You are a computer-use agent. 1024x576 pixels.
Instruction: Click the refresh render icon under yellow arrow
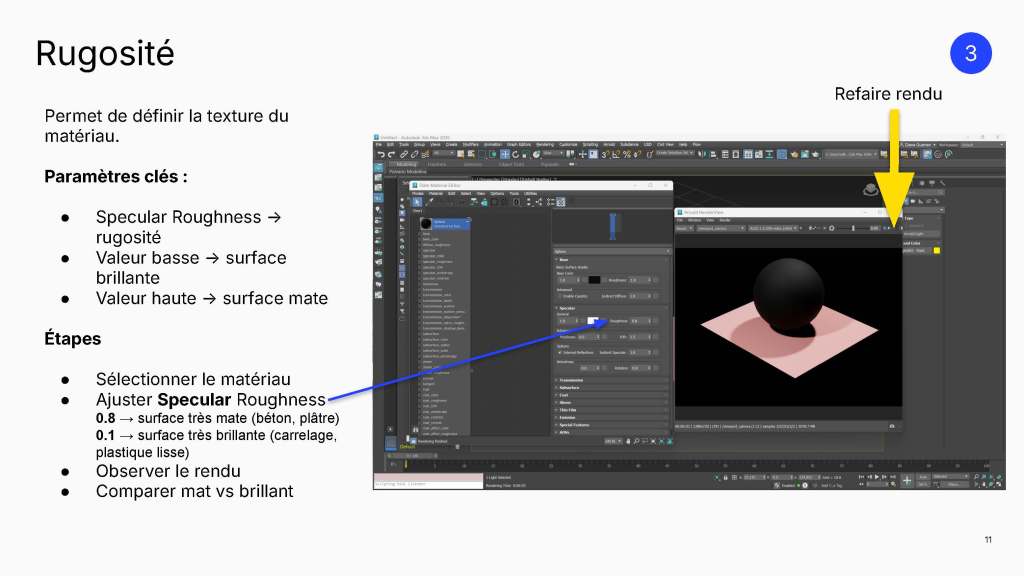coord(889,228)
